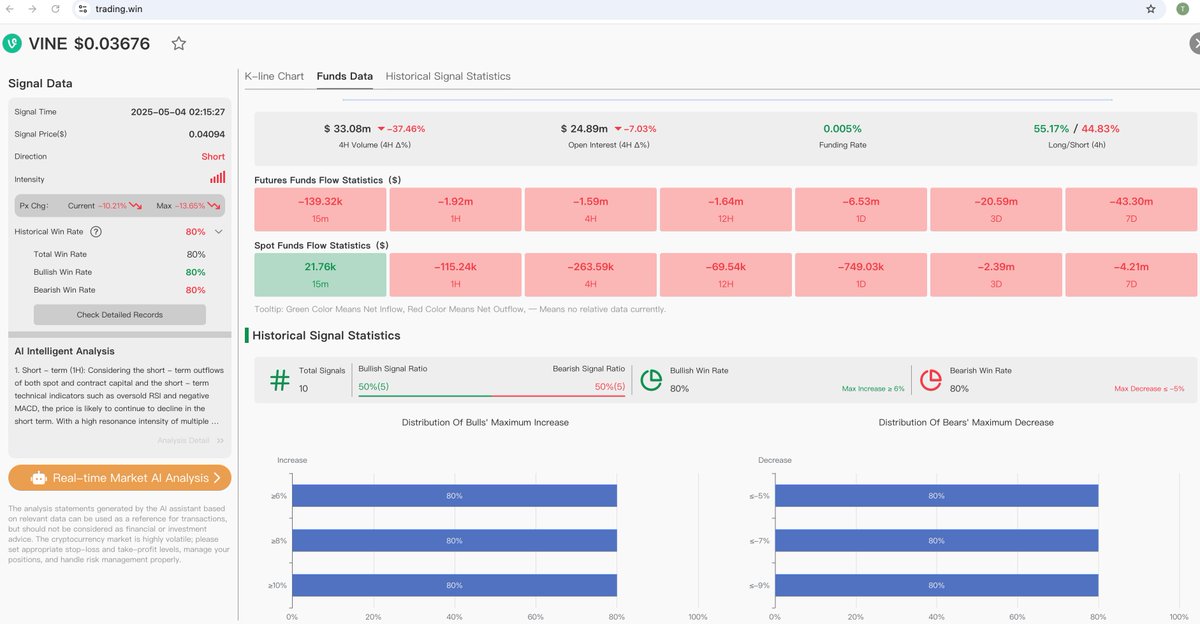Add VINE to favorites with the star
1200x624 pixels.
[179, 43]
